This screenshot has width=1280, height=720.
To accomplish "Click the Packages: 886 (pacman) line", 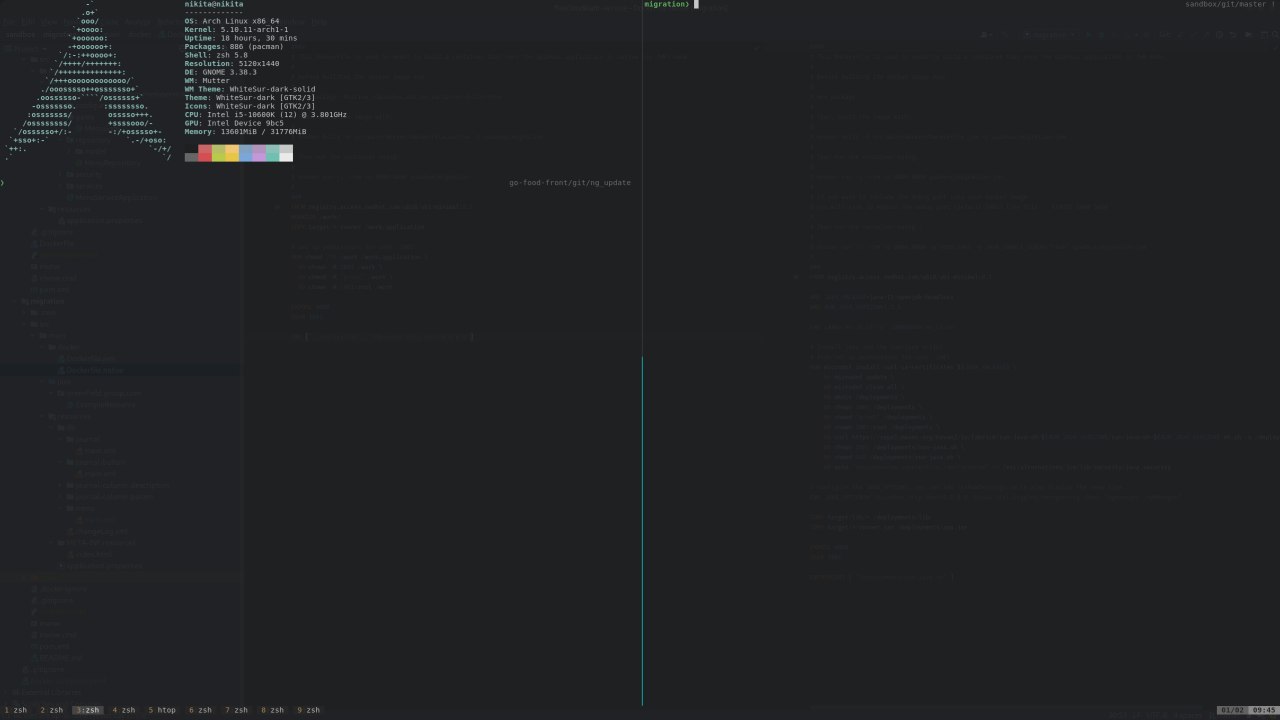I will click(x=234, y=47).
